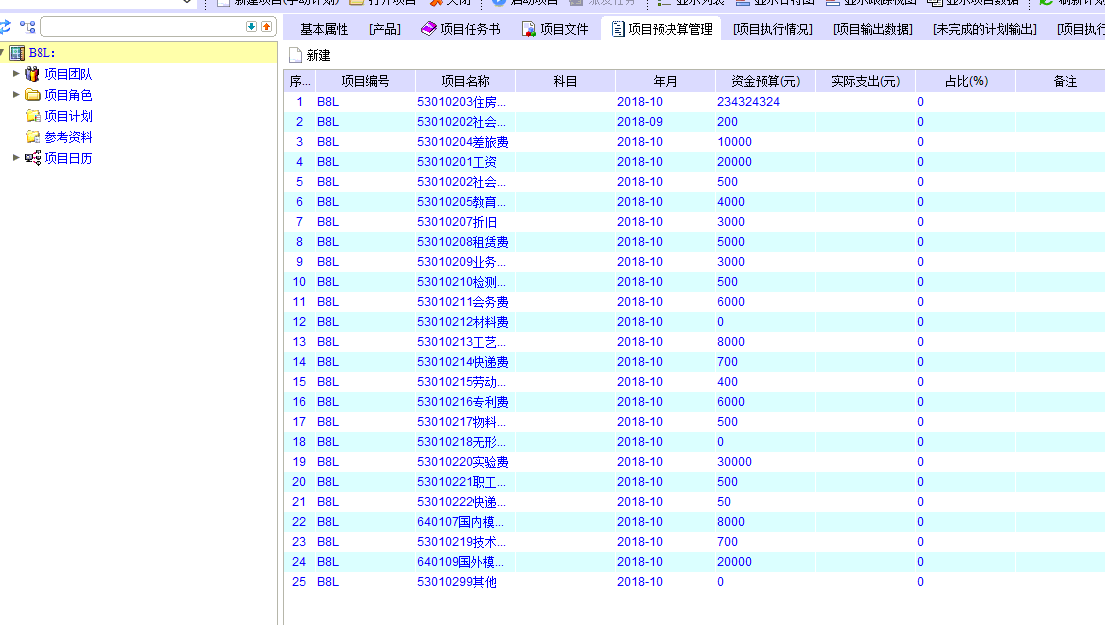Expand the 项目日历 disclosure triangle
1105x625 pixels.
[x=16, y=158]
